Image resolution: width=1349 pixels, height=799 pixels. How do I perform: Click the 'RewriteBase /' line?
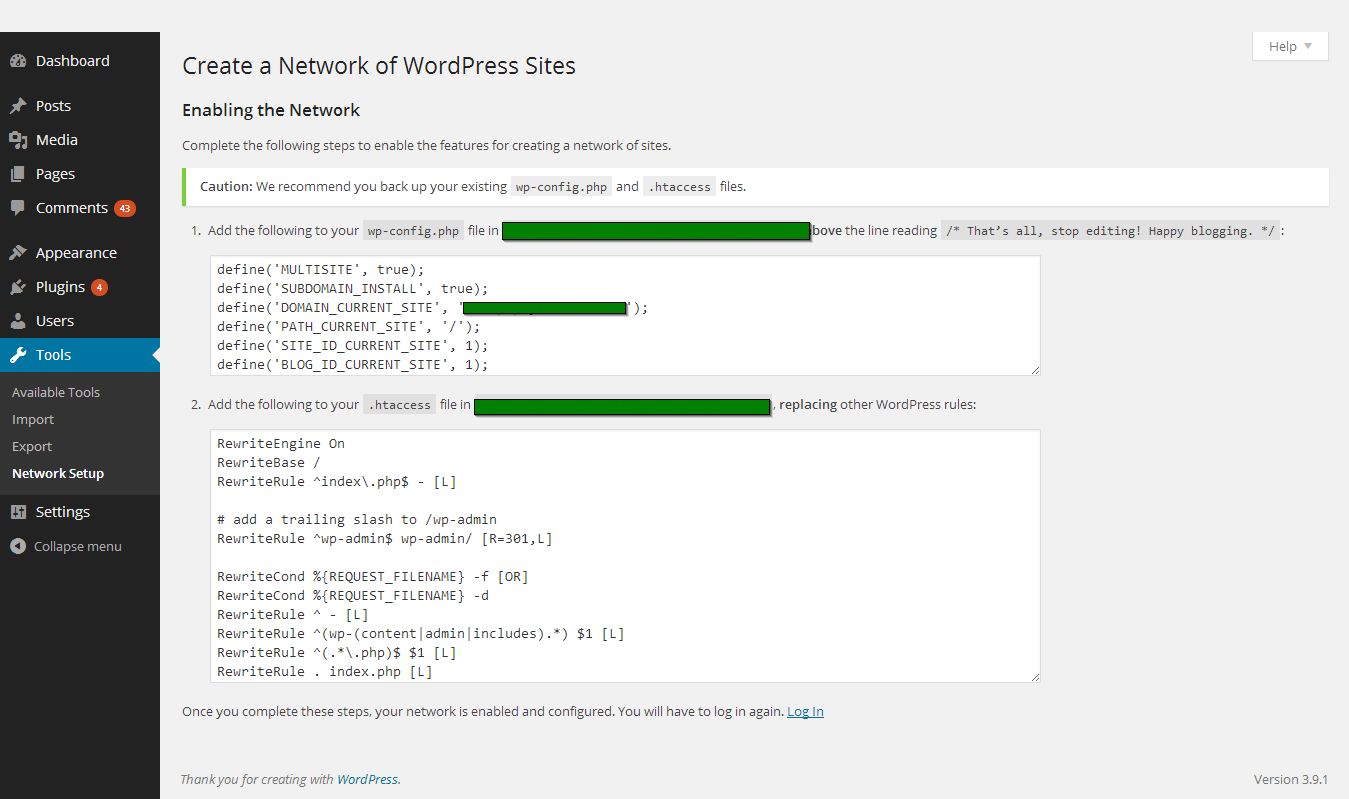(x=269, y=462)
